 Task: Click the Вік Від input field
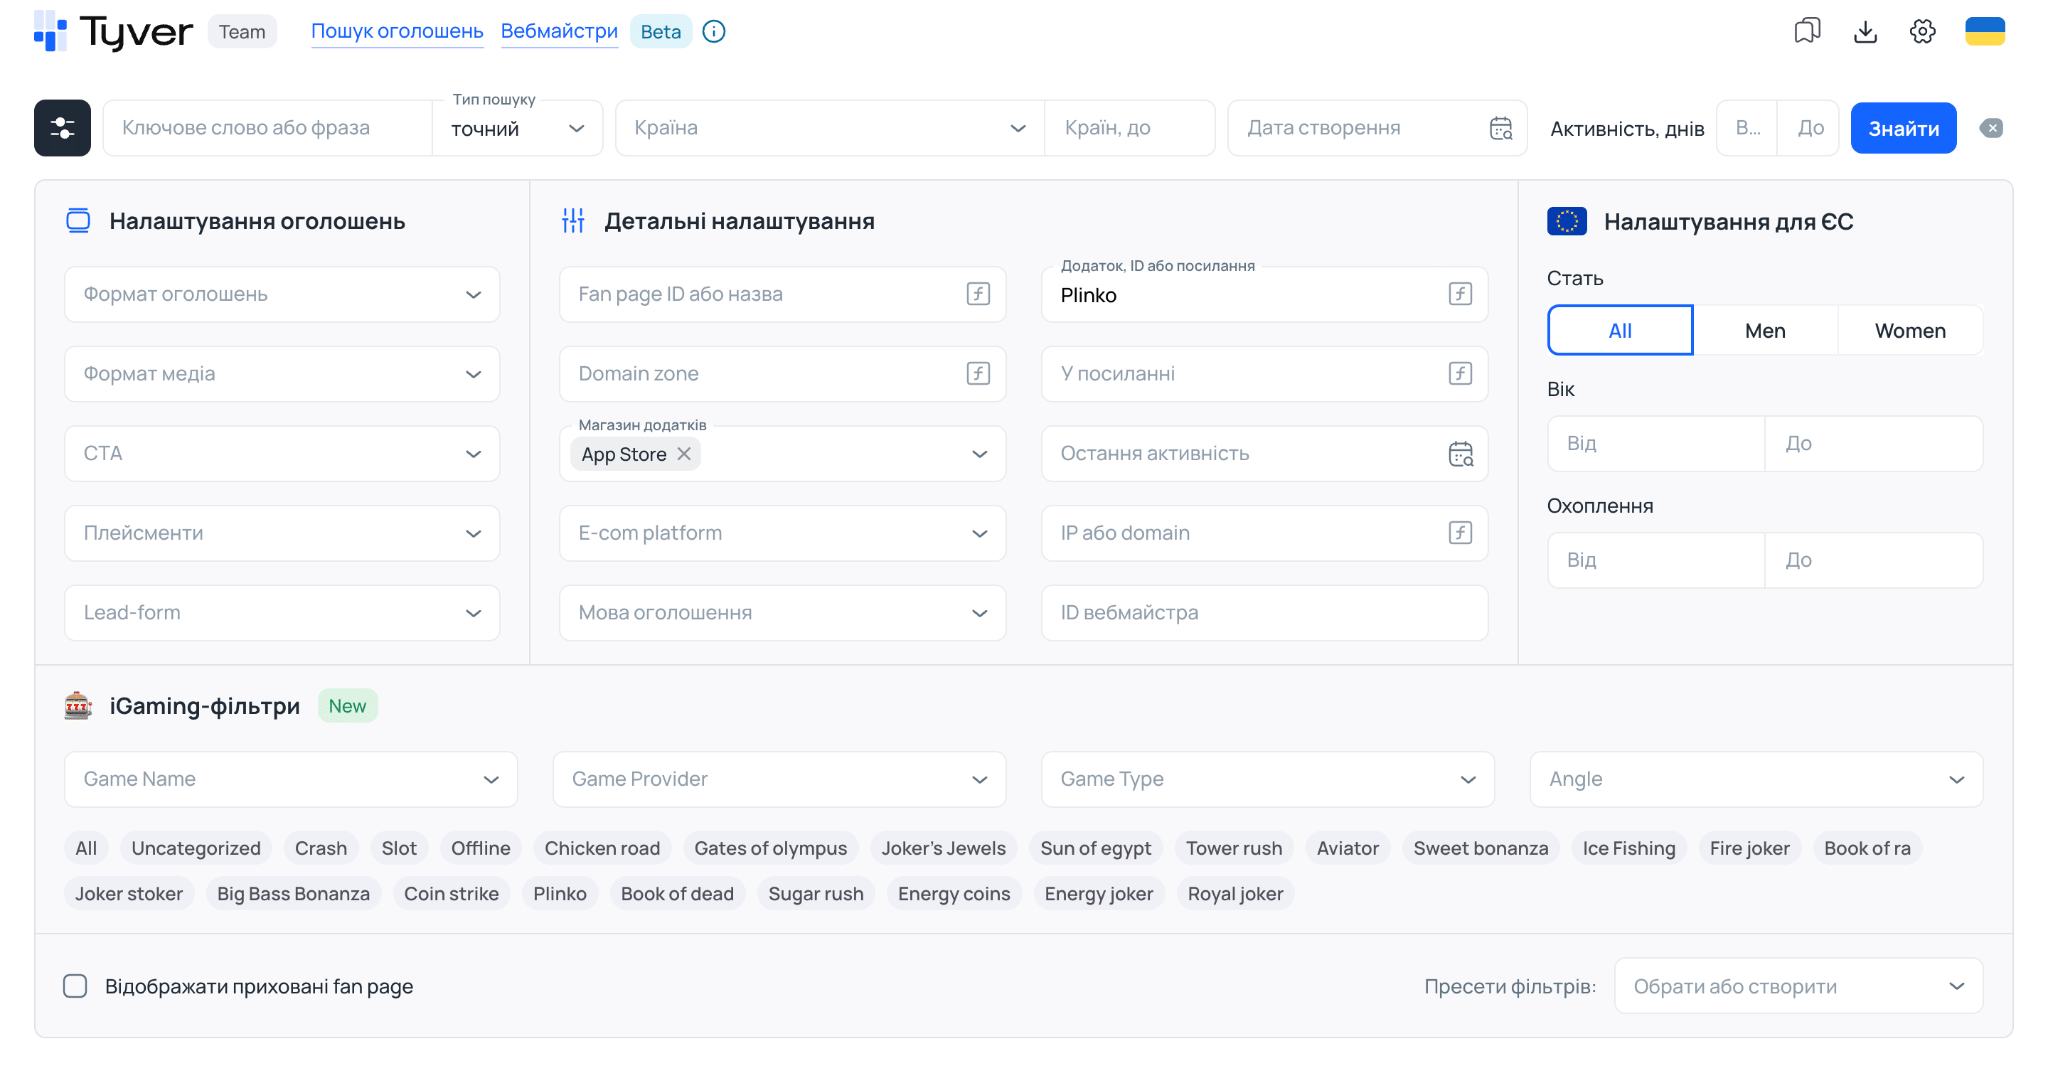pyautogui.click(x=1656, y=444)
